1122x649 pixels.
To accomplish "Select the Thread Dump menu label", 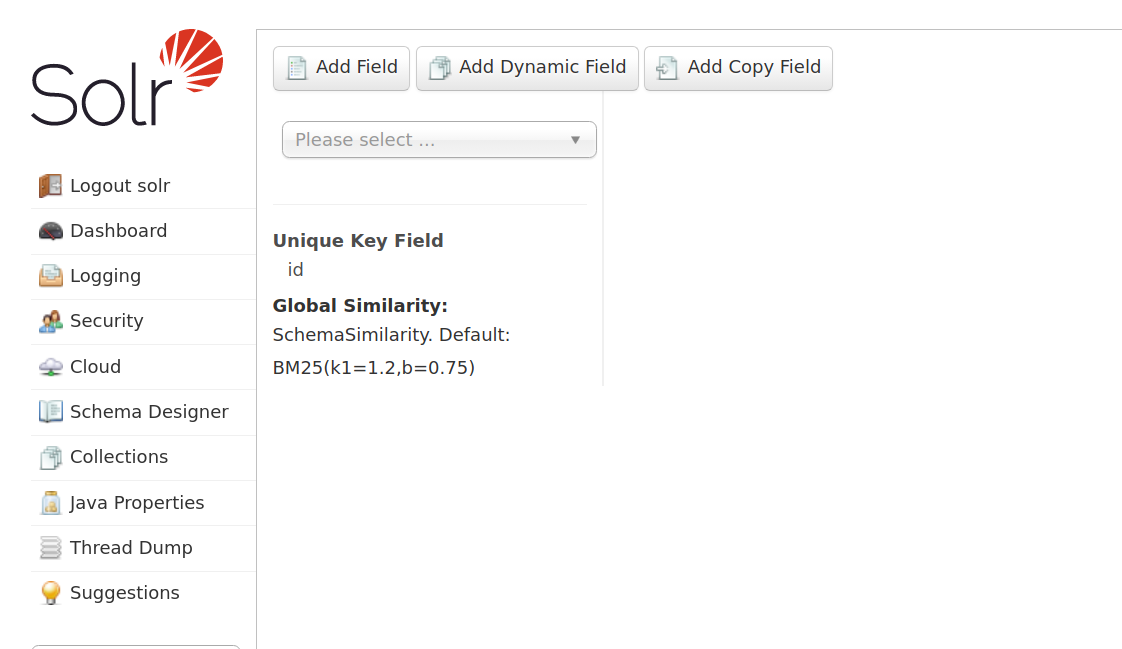I will tap(131, 548).
